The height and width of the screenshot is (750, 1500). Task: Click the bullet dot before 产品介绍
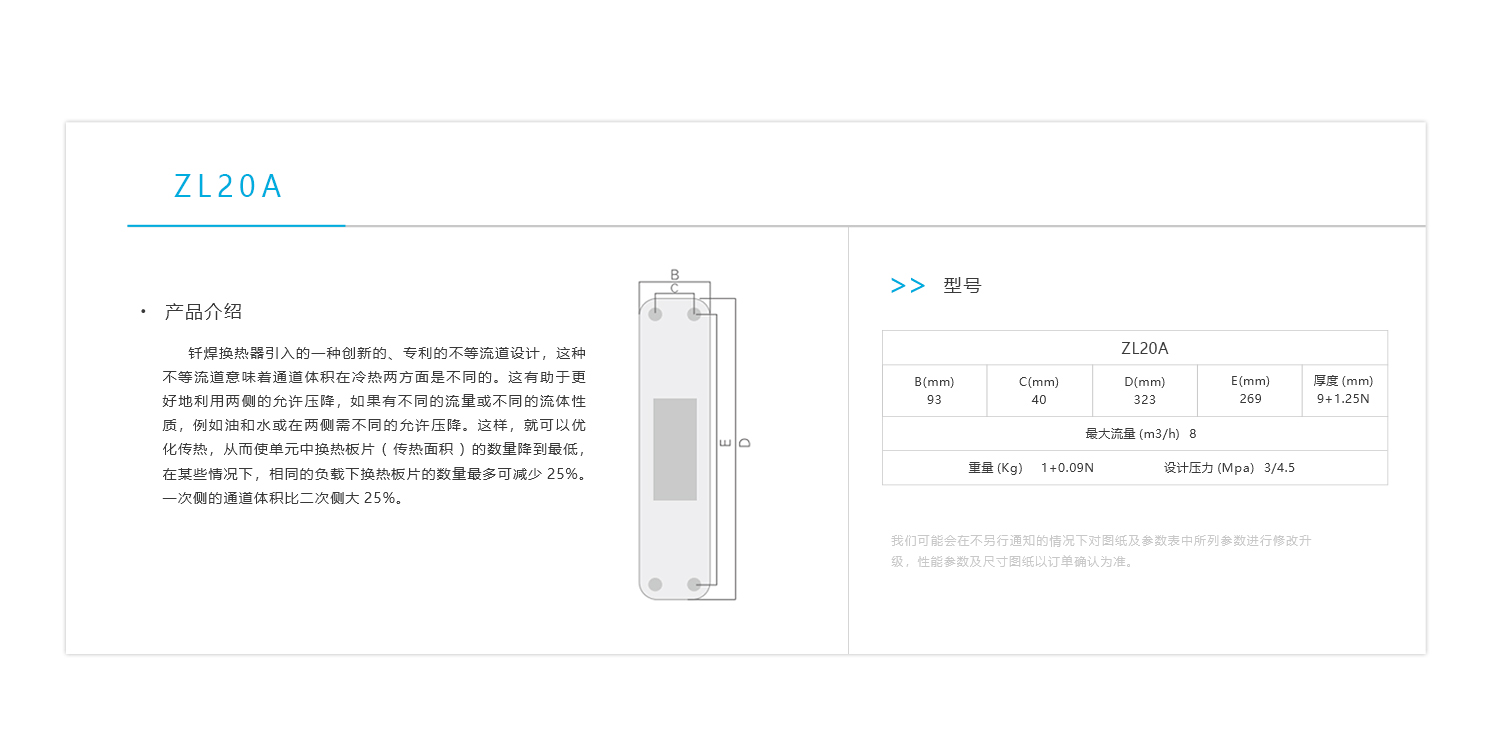143,312
